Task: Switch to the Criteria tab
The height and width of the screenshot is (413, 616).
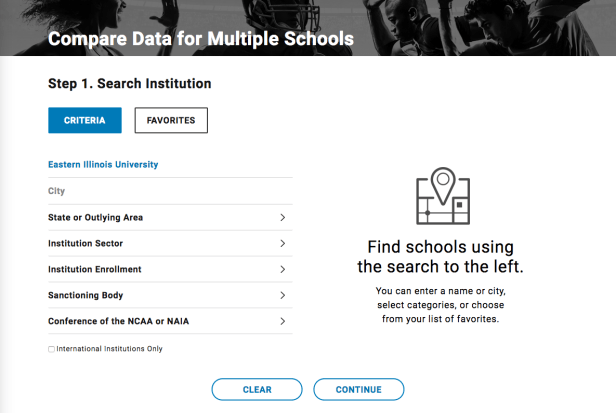Action: (x=85, y=121)
